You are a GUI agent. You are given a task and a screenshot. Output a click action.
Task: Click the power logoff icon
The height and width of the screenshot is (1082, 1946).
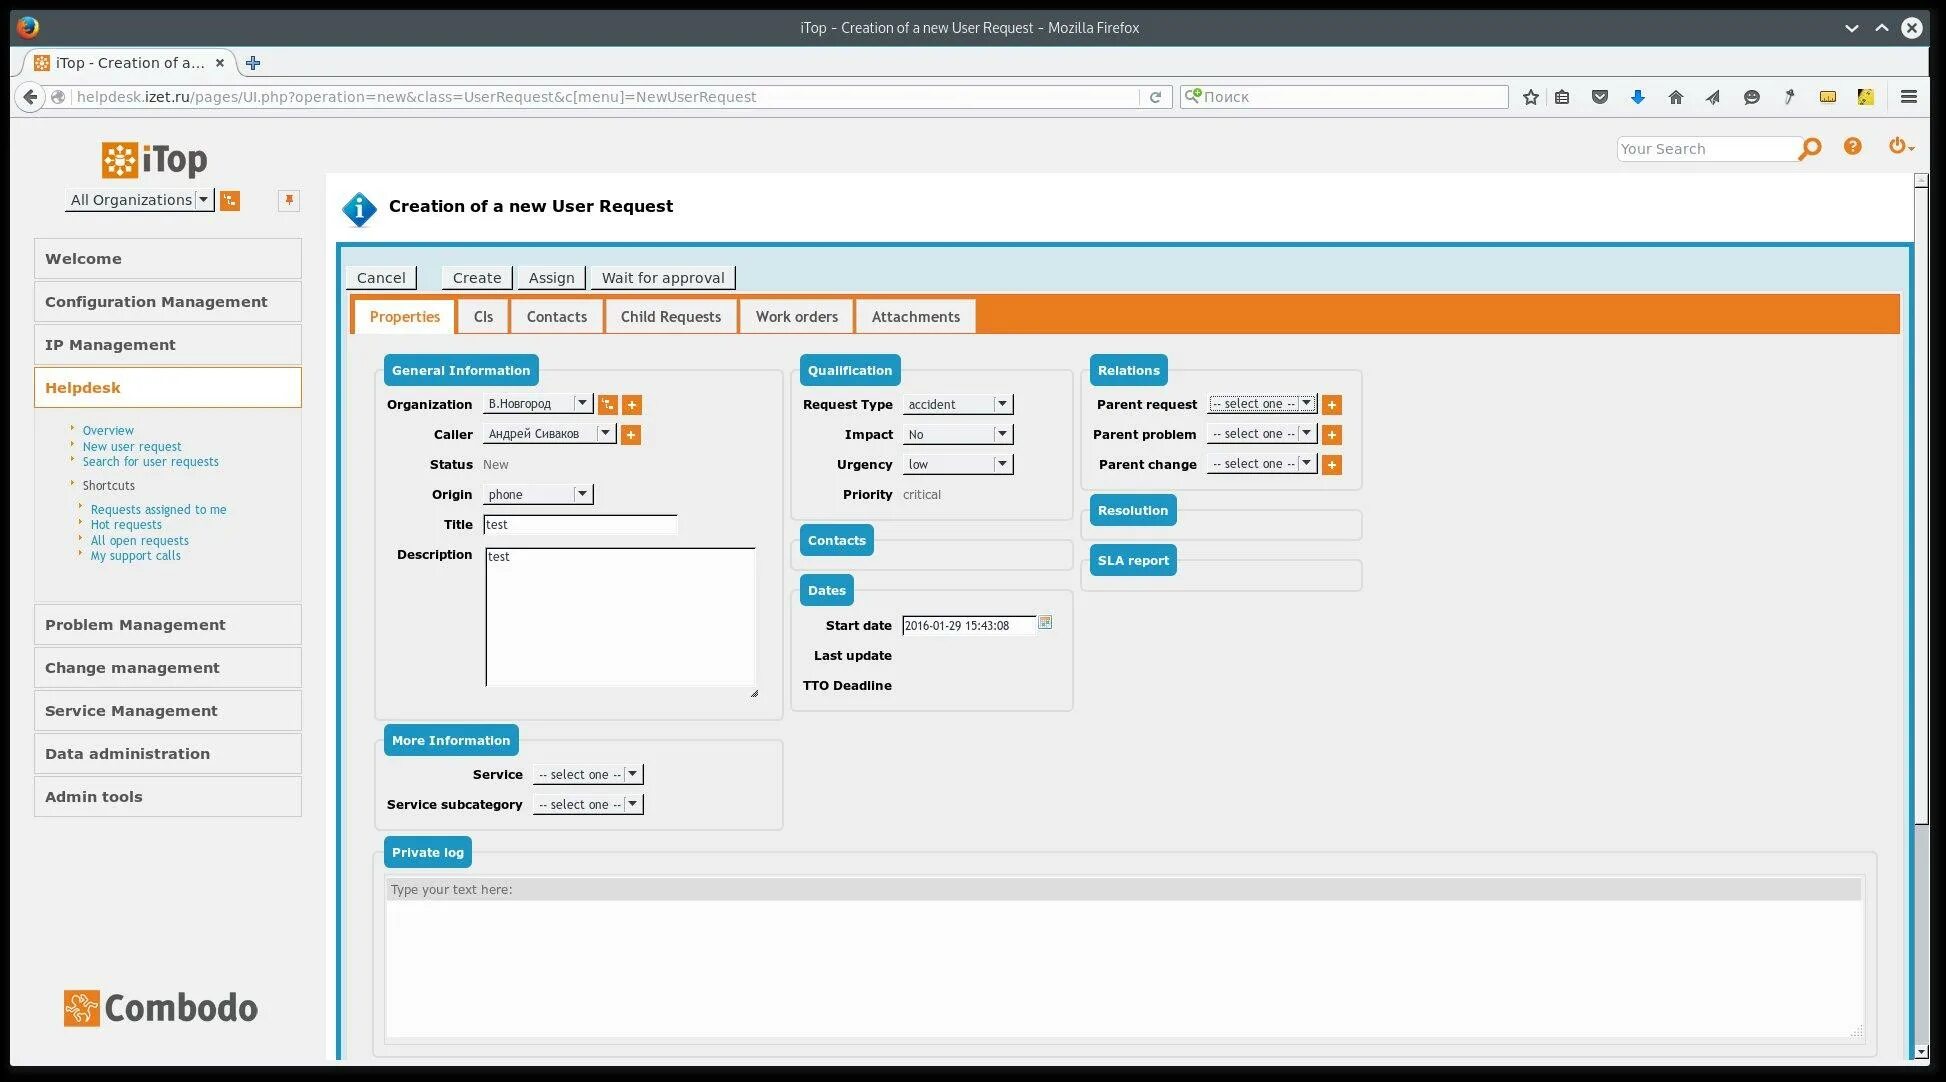[1897, 146]
